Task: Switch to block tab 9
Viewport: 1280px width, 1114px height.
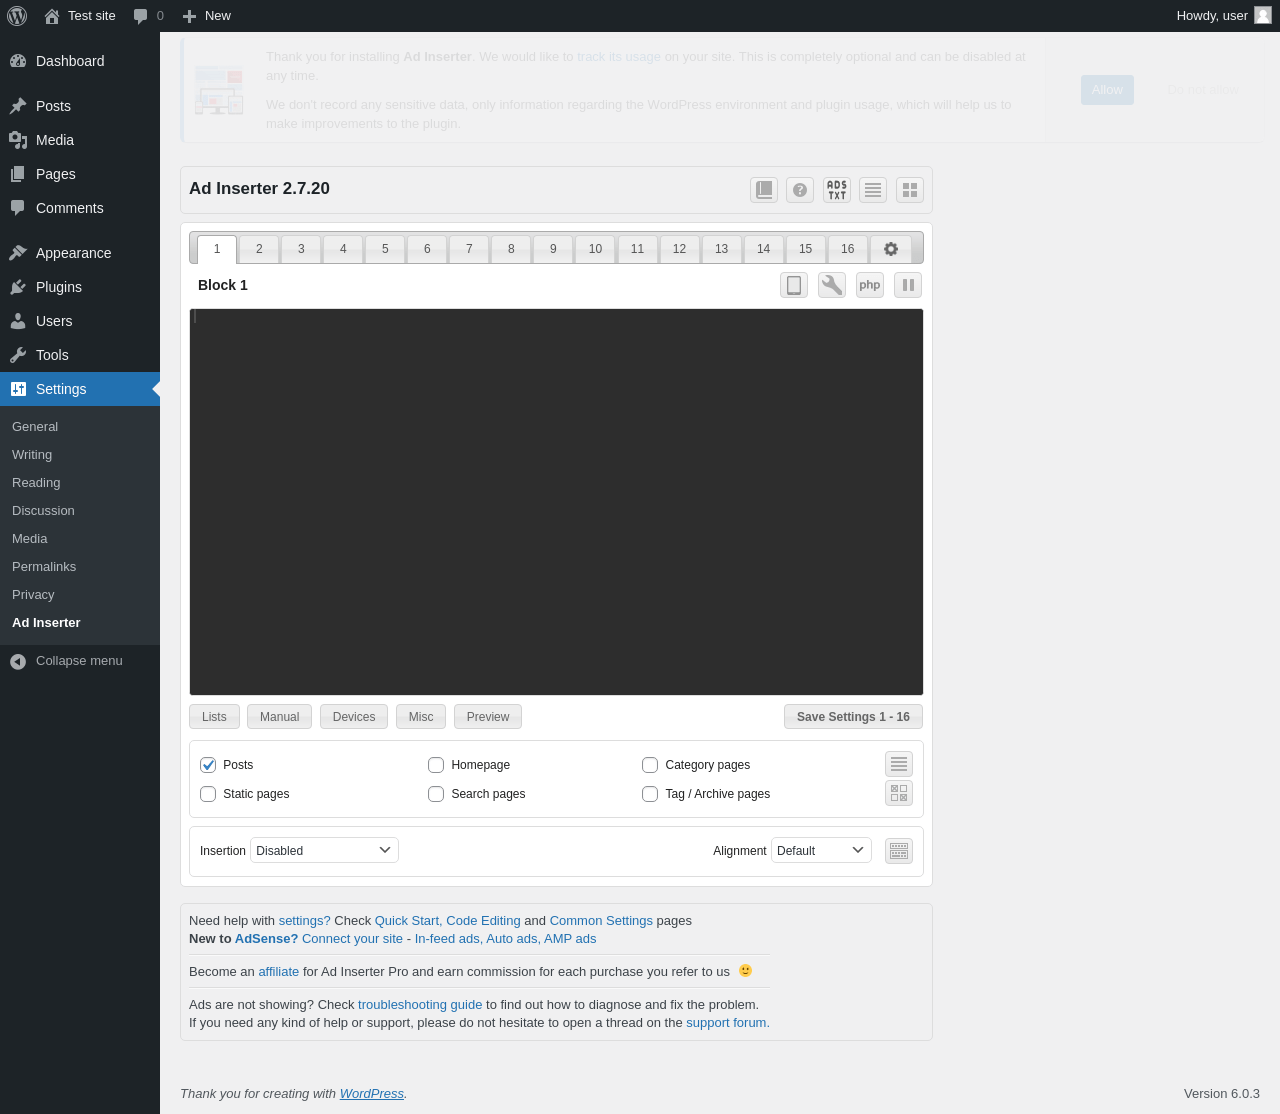Action: pyautogui.click(x=553, y=249)
